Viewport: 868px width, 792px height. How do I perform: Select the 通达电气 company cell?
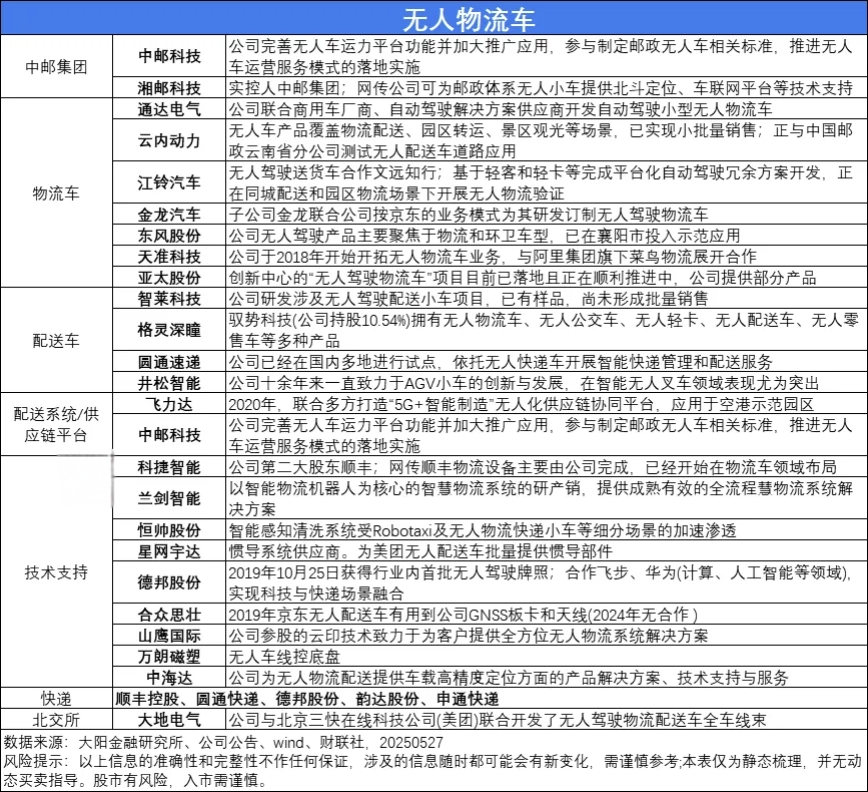tap(168, 109)
